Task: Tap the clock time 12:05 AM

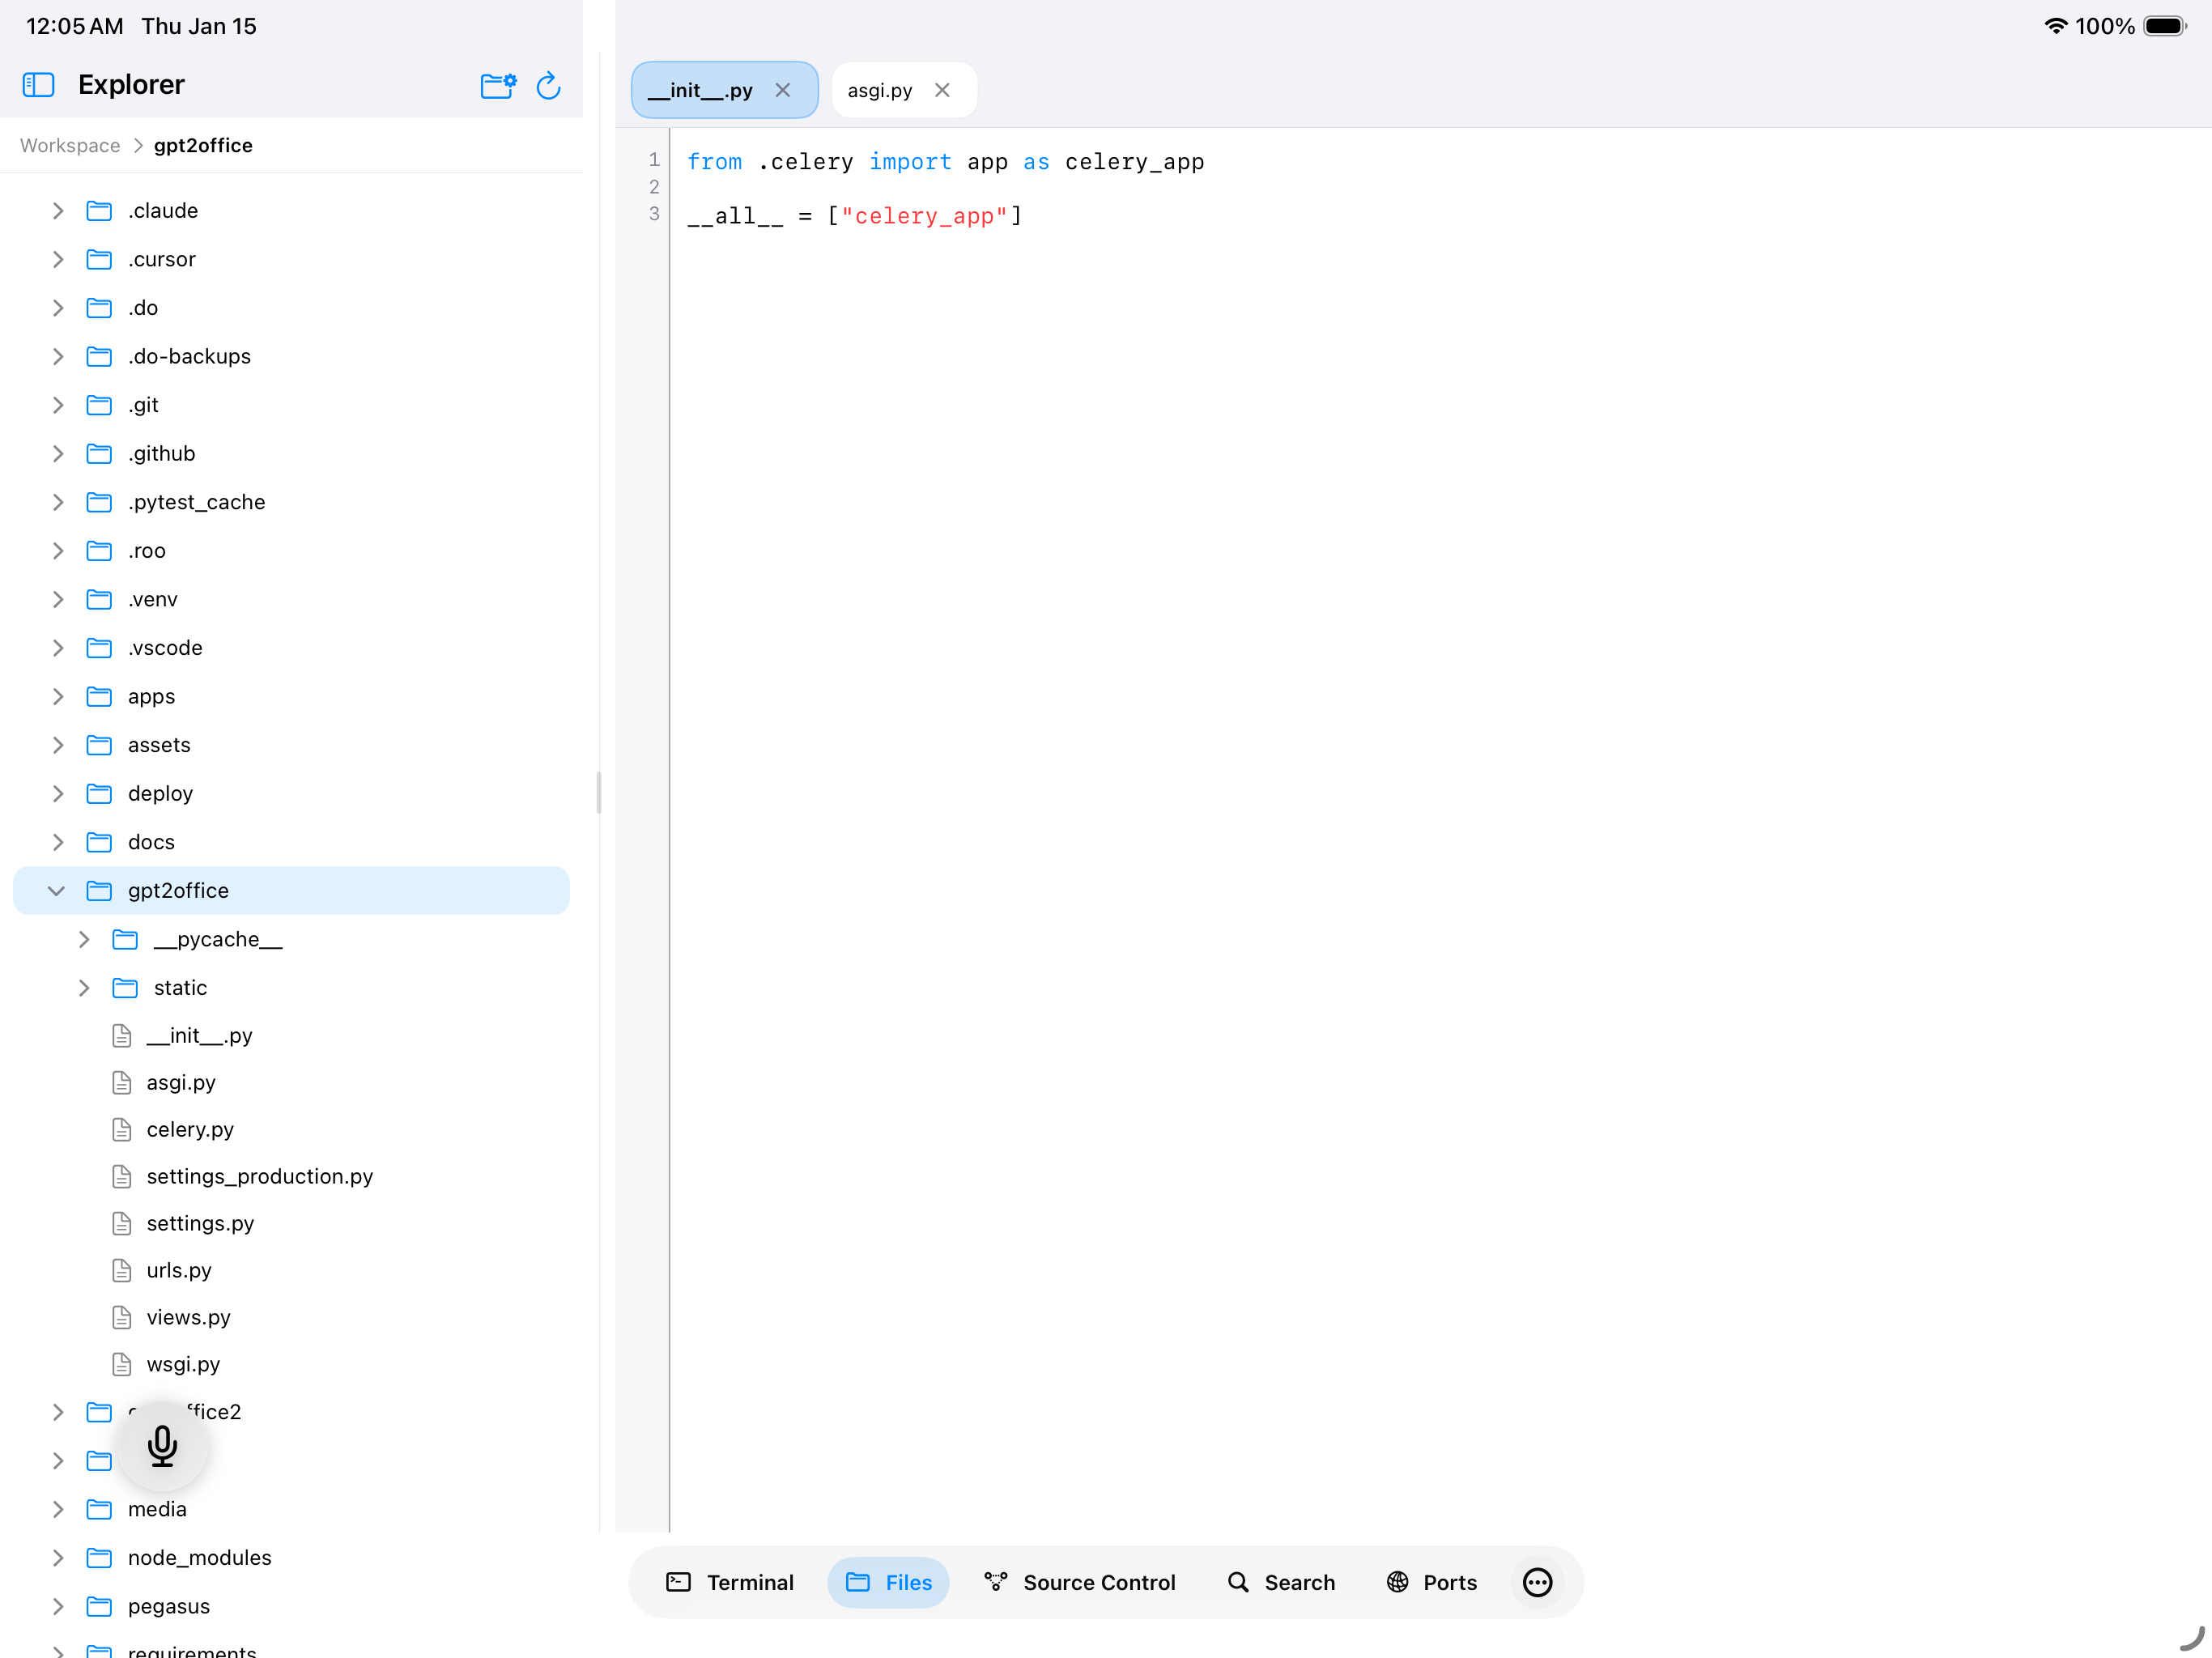Action: click(x=75, y=26)
